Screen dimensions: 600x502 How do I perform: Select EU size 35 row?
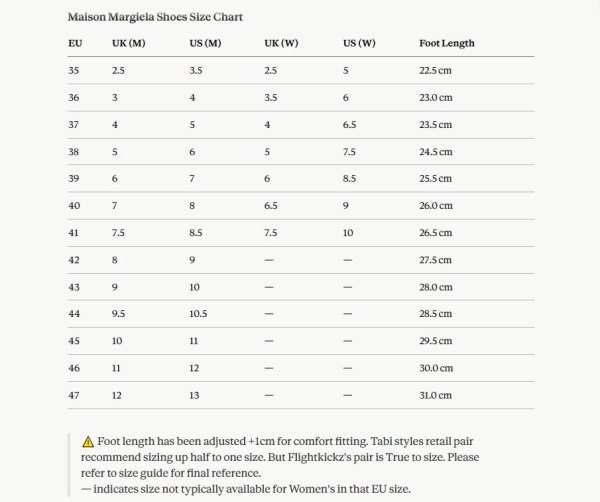(x=301, y=70)
